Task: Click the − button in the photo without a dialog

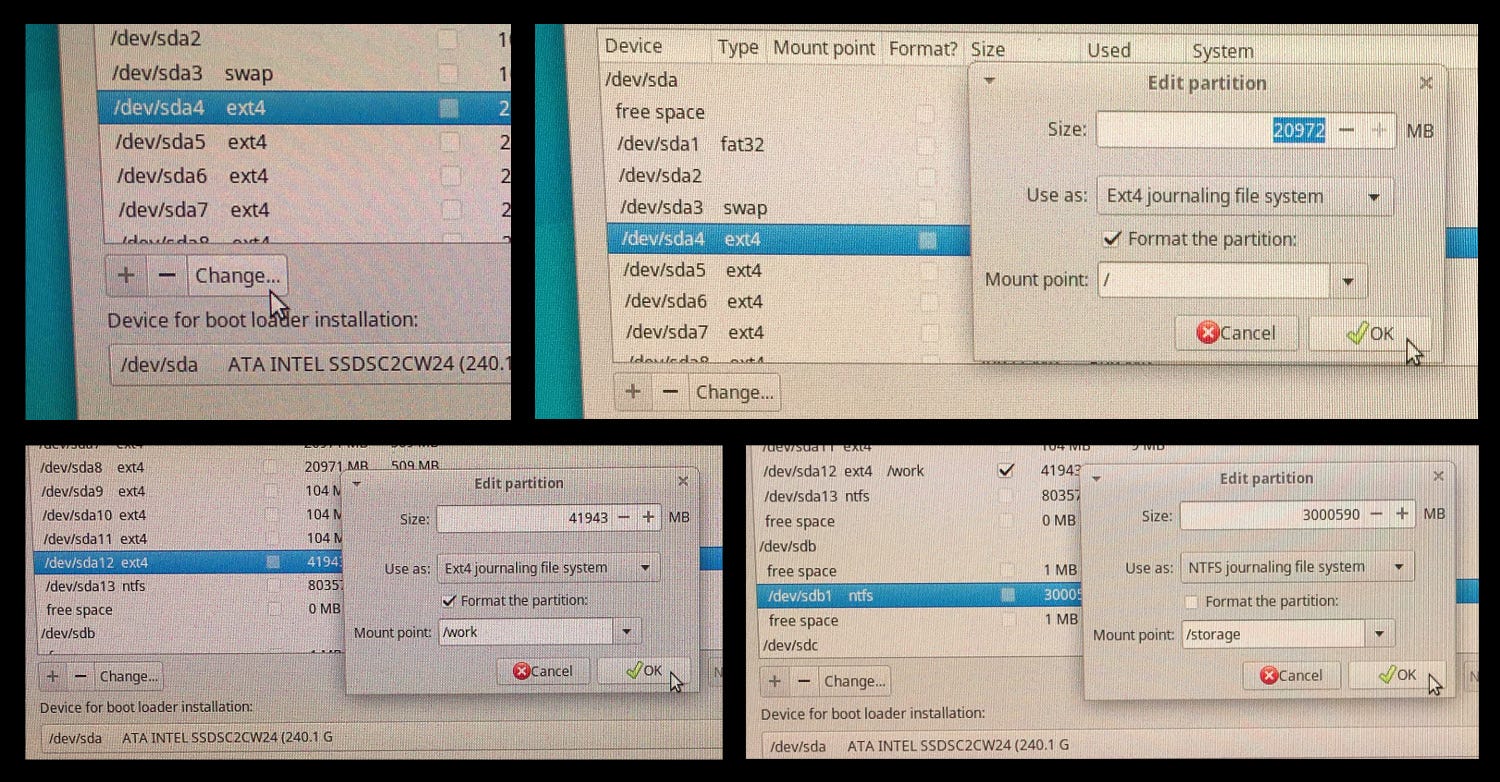Action: pyautogui.click(x=167, y=275)
